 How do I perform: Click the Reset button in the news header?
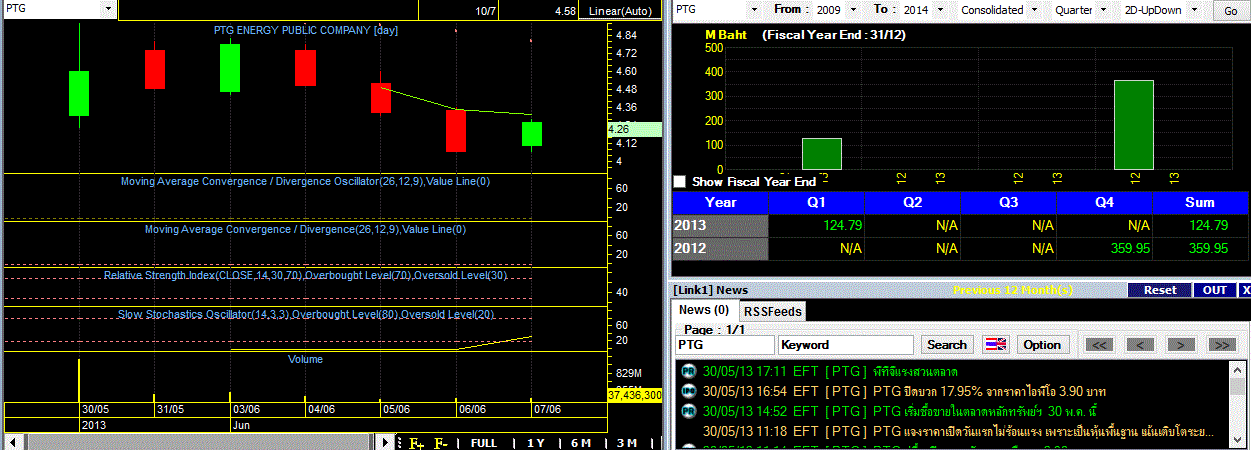point(1160,290)
